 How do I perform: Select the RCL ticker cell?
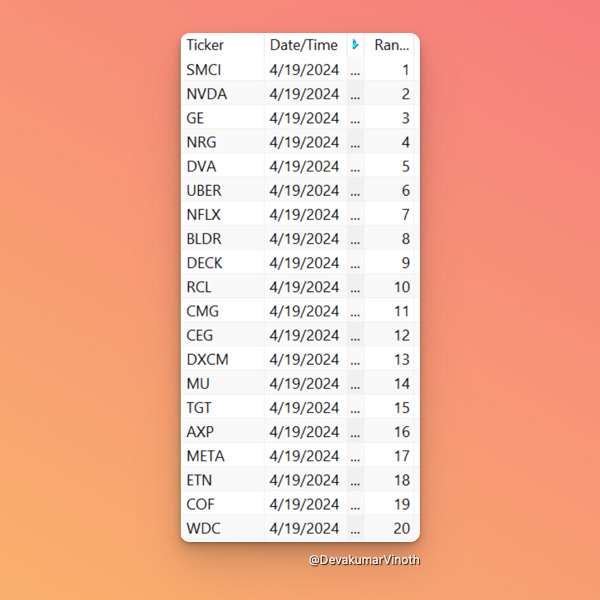(222, 287)
